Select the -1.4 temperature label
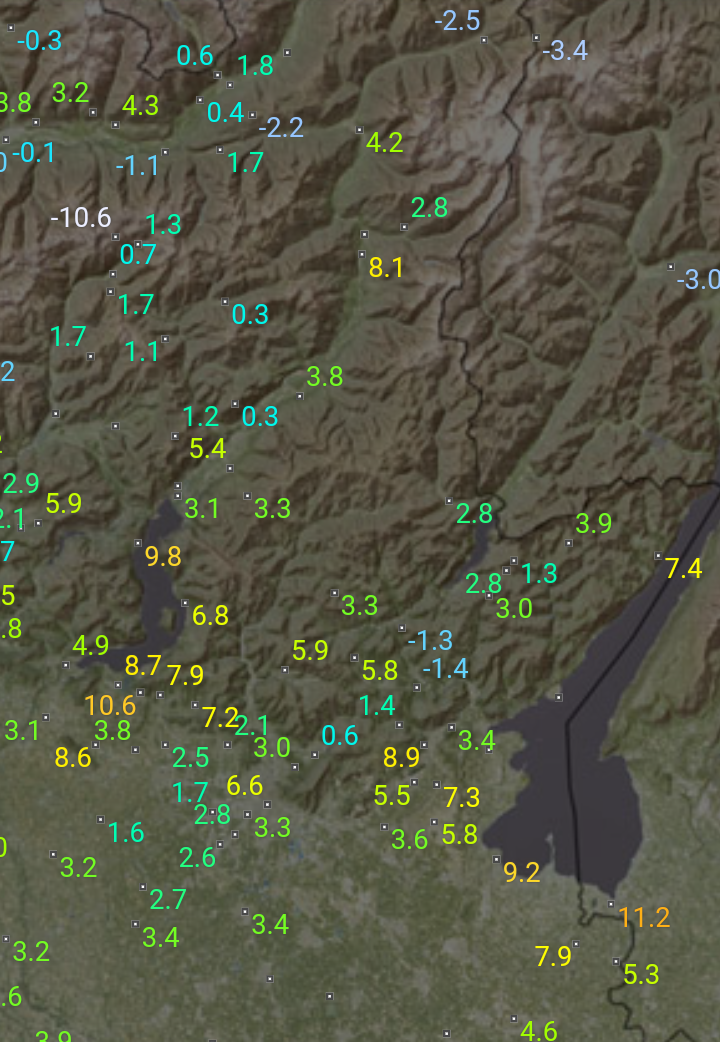This screenshot has width=720, height=1042. (x=445, y=668)
